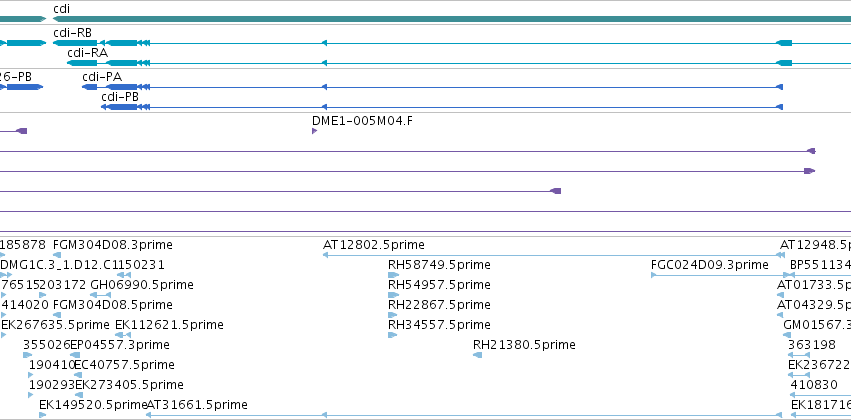Viewport: 851px width, 420px height.
Task: Select RH22867.5prime EST label
Action: point(439,305)
